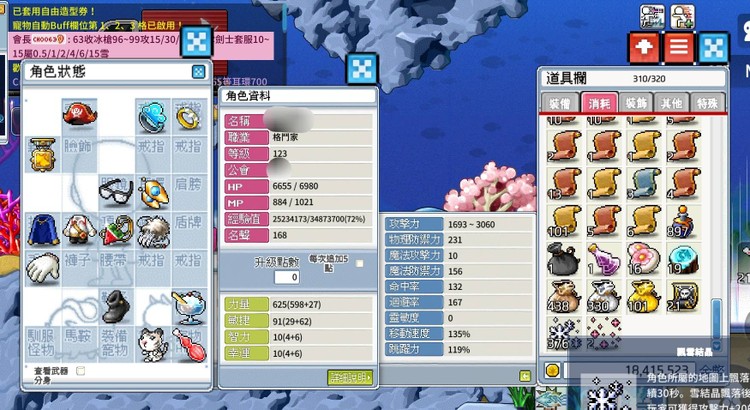Open the red hamburger menu button
This screenshot has width=750, height=410.
coord(679,47)
